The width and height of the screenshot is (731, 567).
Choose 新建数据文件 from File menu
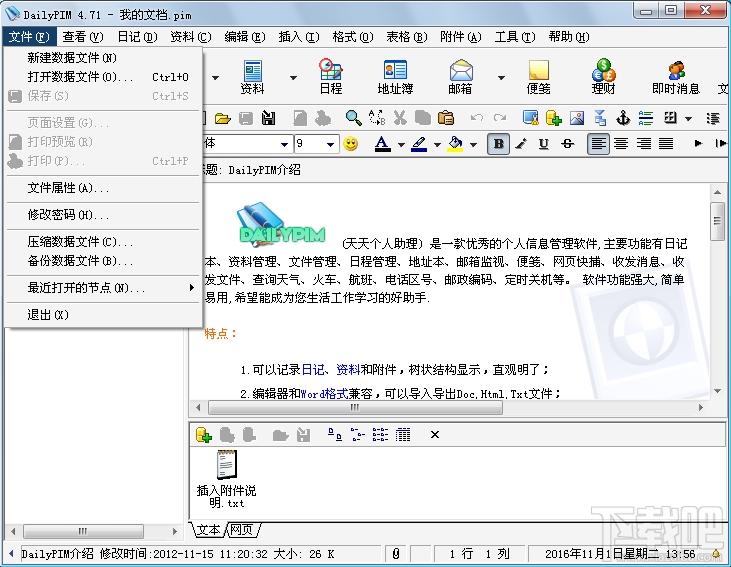point(103,58)
